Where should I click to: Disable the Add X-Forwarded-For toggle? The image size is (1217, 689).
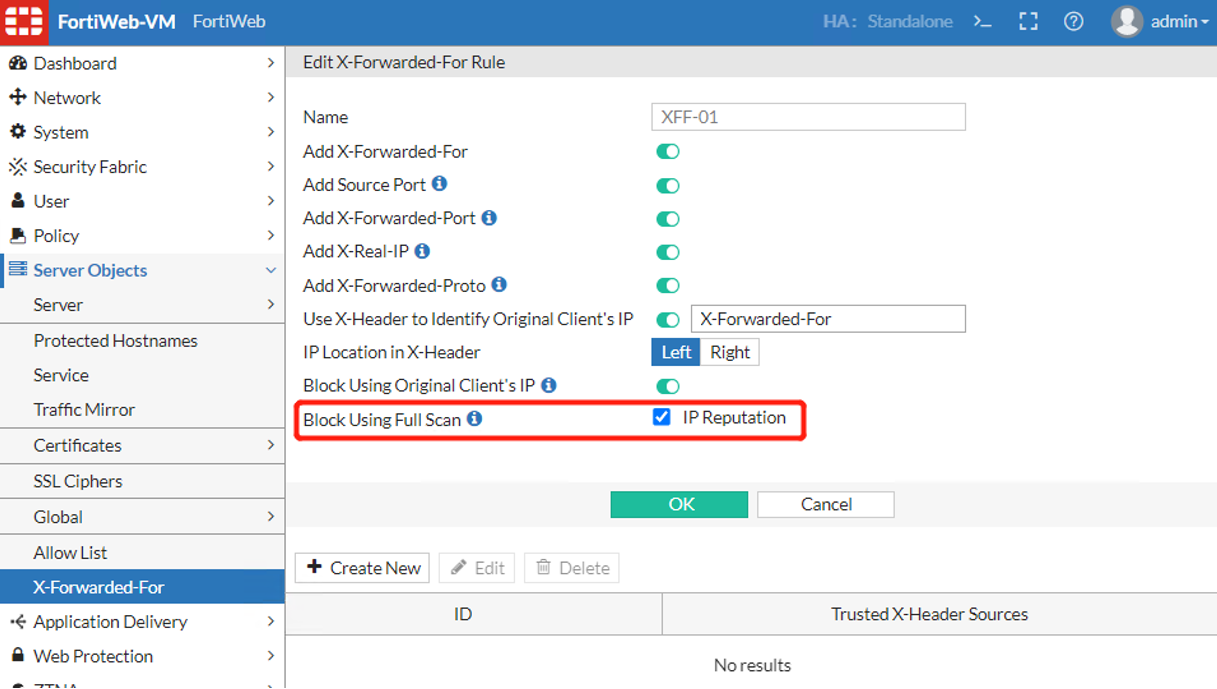point(667,151)
